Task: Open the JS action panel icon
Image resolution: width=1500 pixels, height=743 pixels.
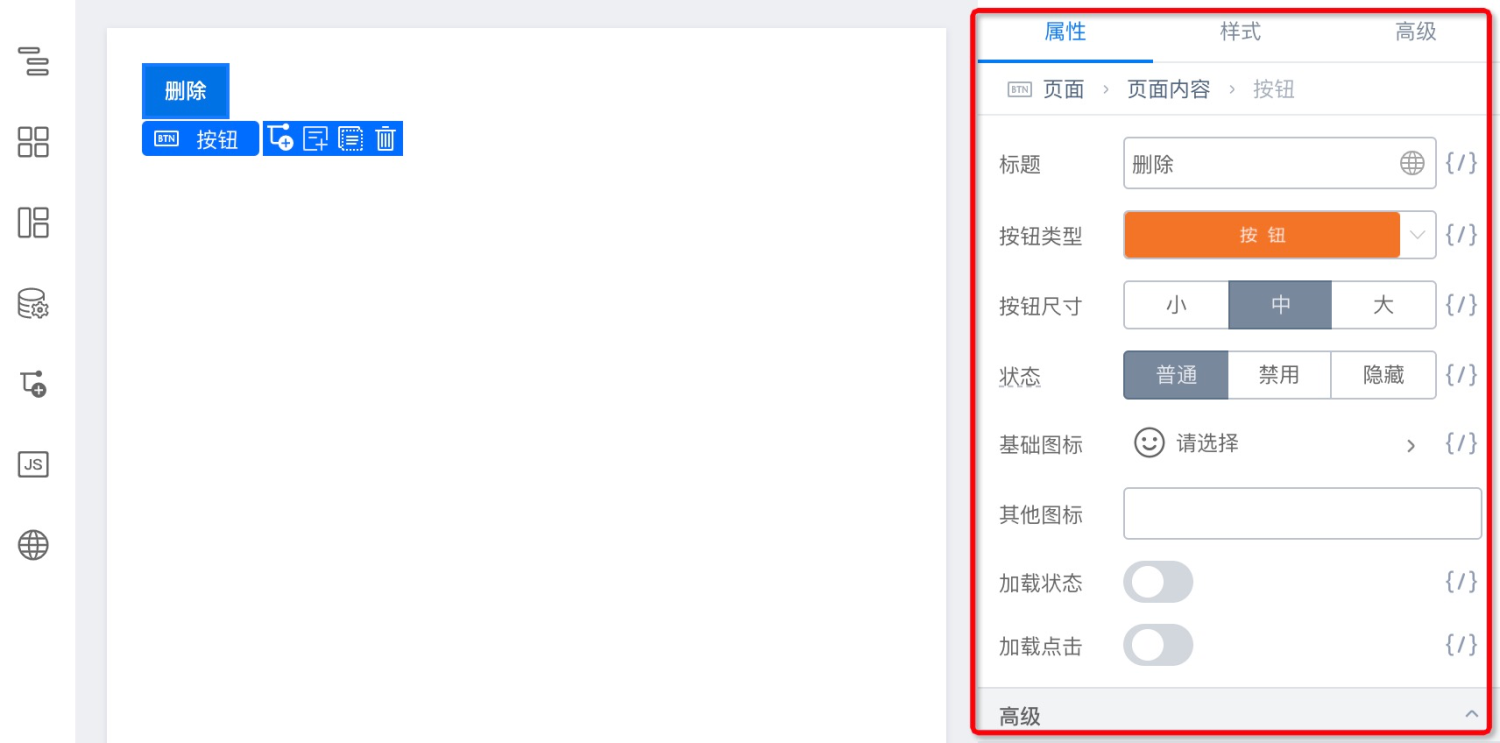Action: 33,464
